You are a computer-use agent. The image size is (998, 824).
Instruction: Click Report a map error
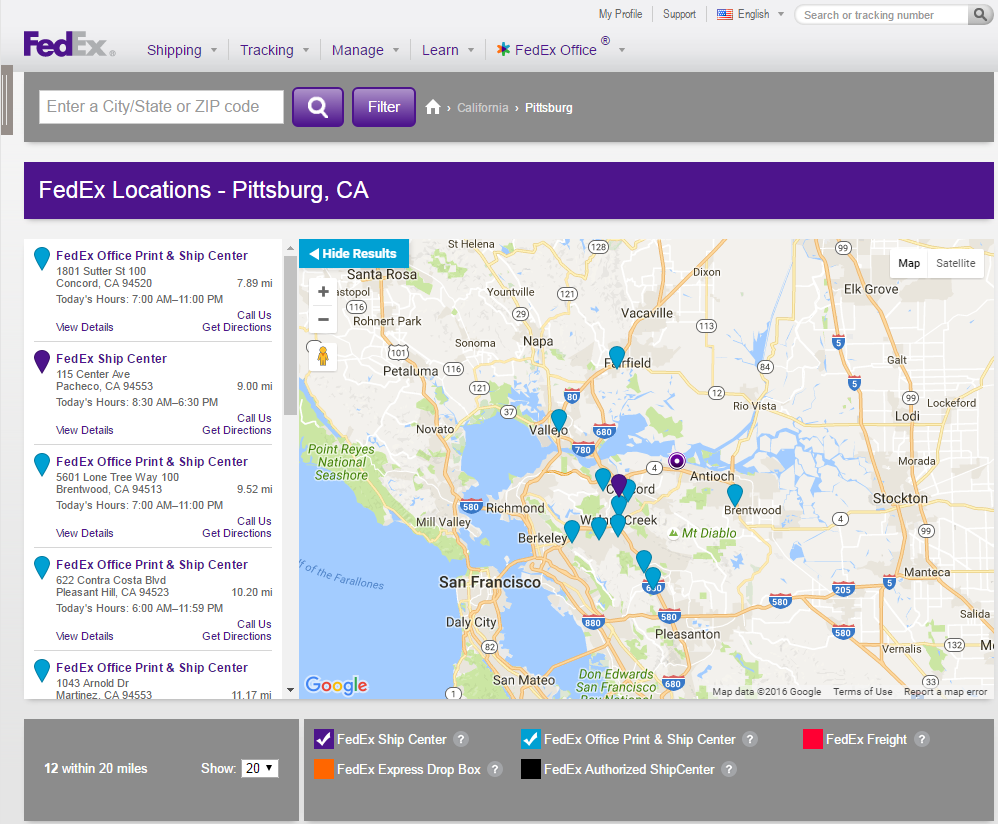point(945,692)
